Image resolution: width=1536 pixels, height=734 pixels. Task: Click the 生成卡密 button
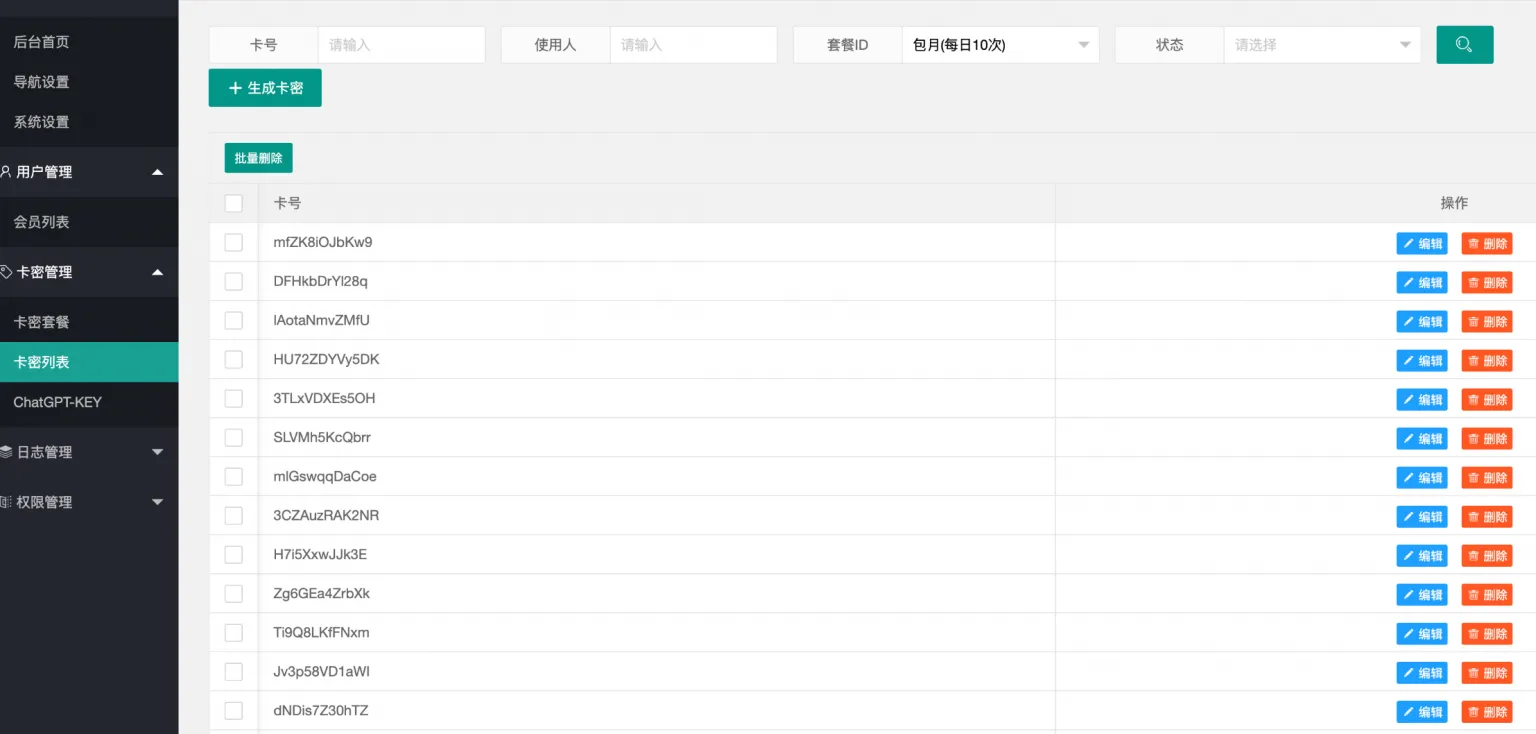coord(265,88)
